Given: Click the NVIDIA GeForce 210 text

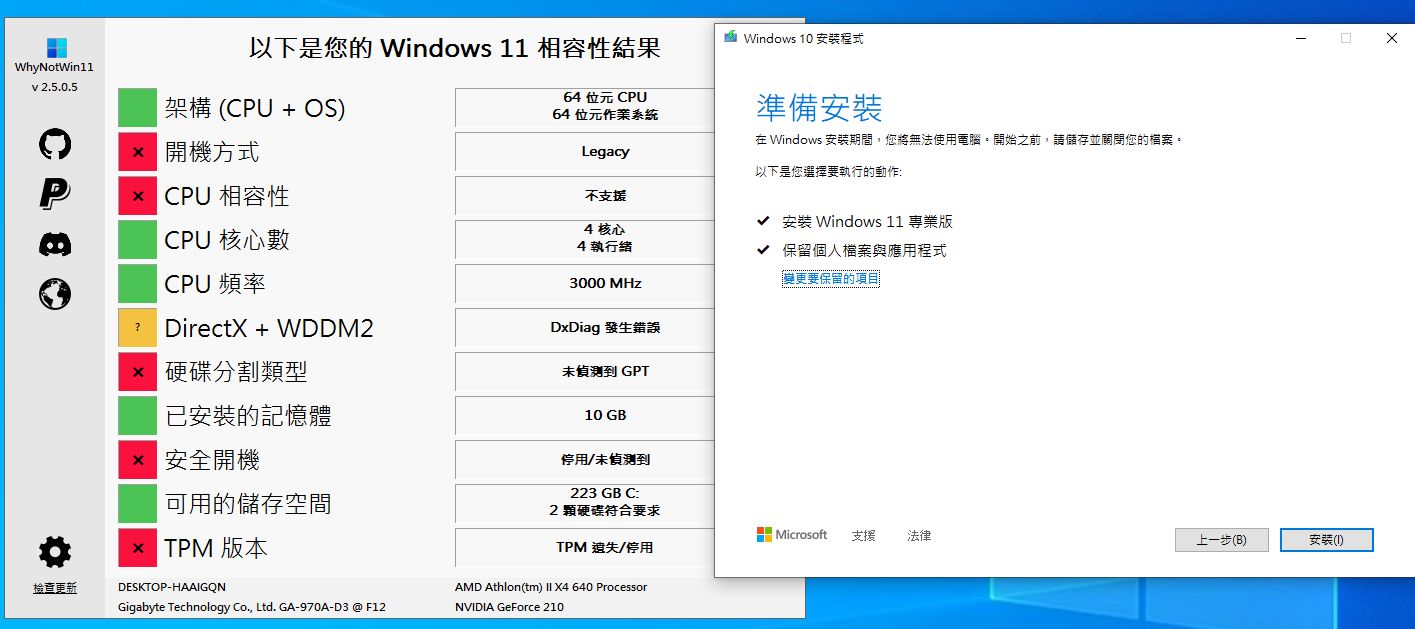Looking at the screenshot, I should 509,607.
